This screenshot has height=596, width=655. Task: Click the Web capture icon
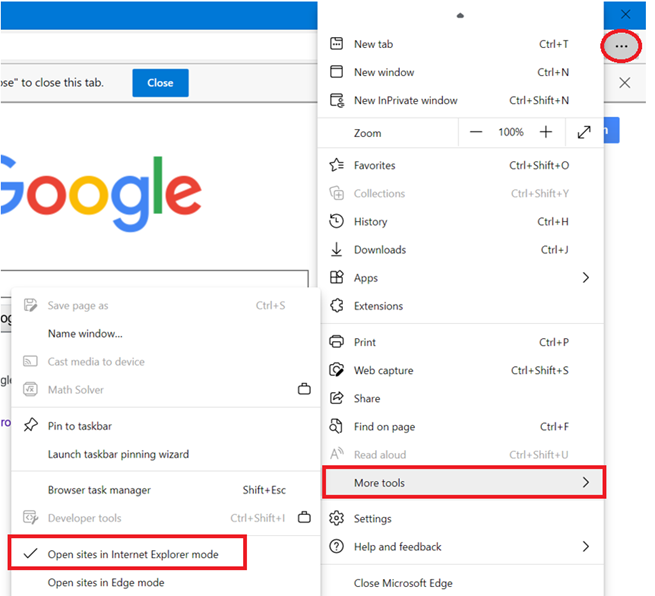point(337,370)
